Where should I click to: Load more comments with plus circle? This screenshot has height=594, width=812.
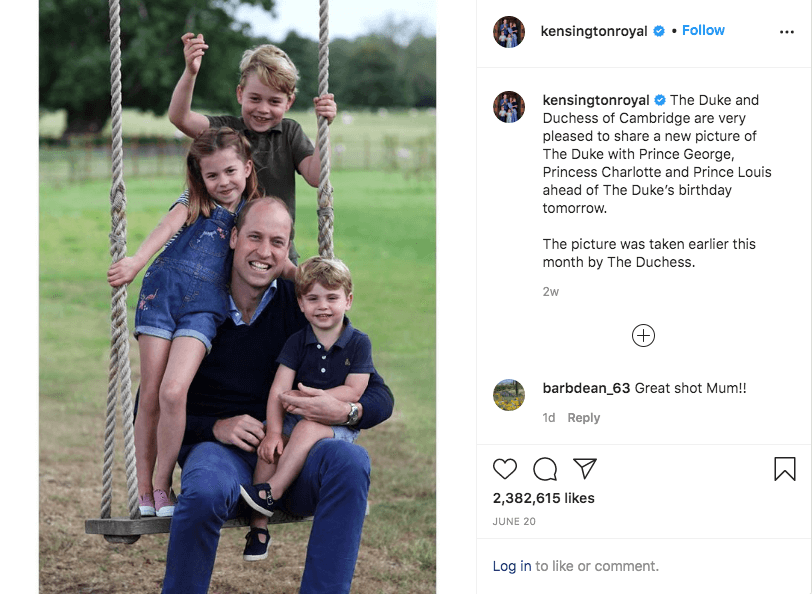click(643, 336)
